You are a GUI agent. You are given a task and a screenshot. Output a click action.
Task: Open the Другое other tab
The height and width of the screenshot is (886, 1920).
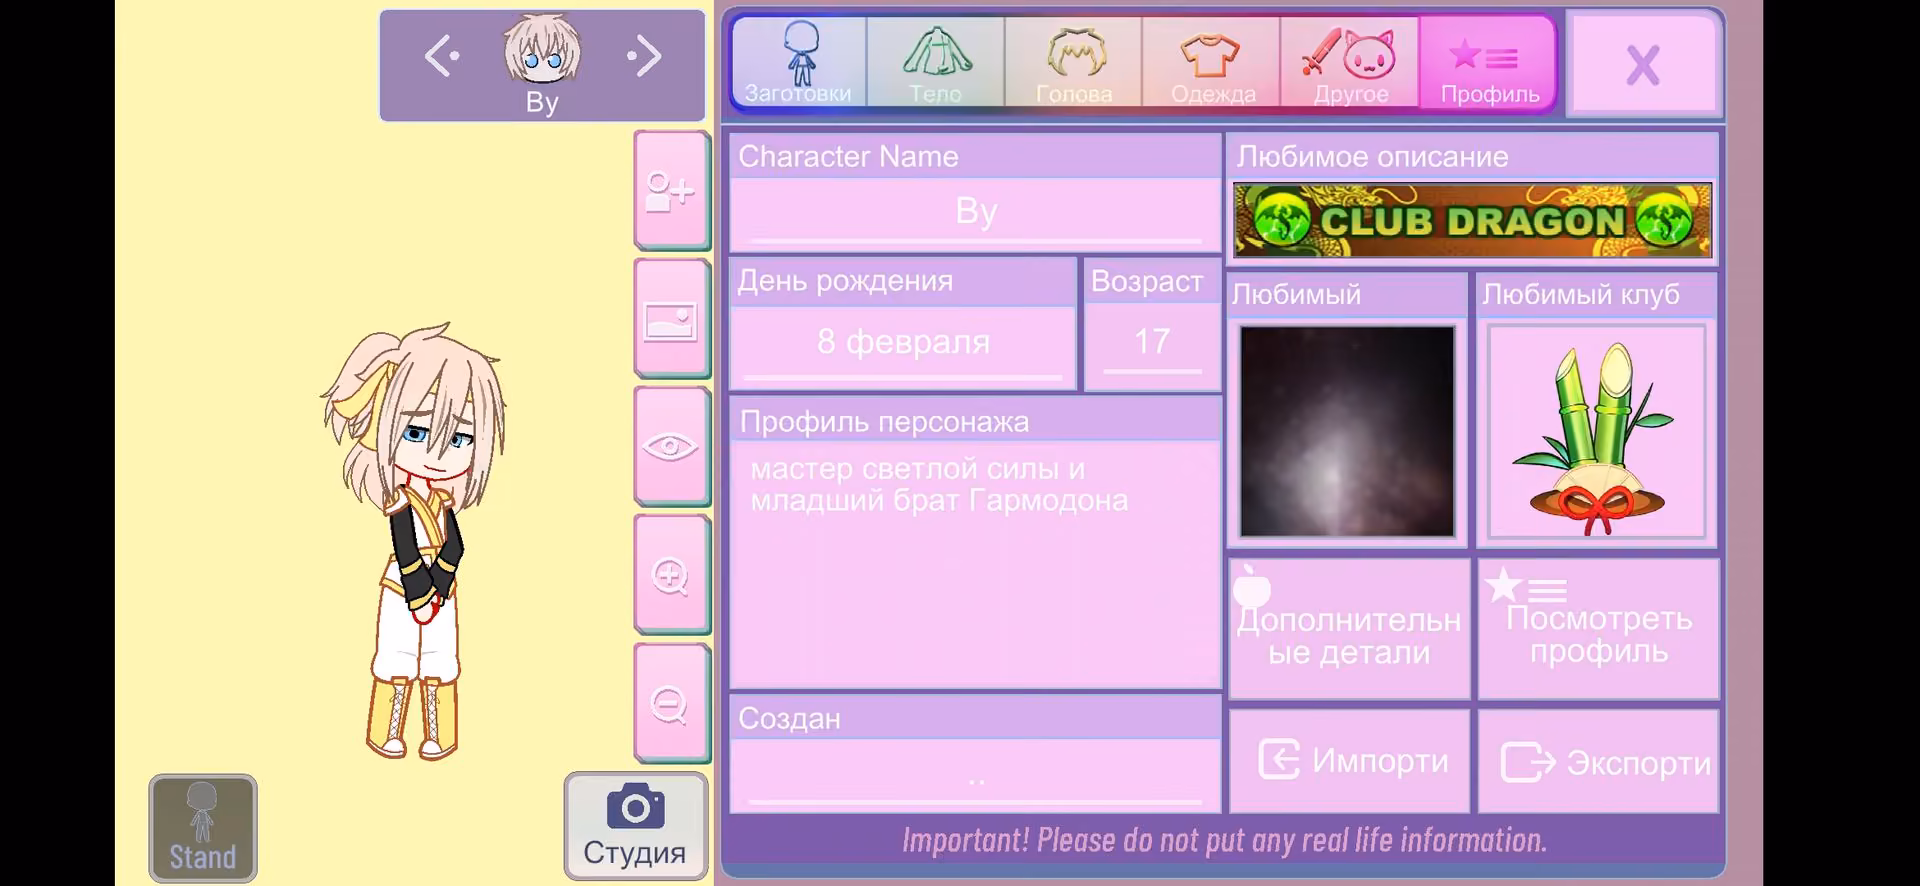tap(1350, 62)
